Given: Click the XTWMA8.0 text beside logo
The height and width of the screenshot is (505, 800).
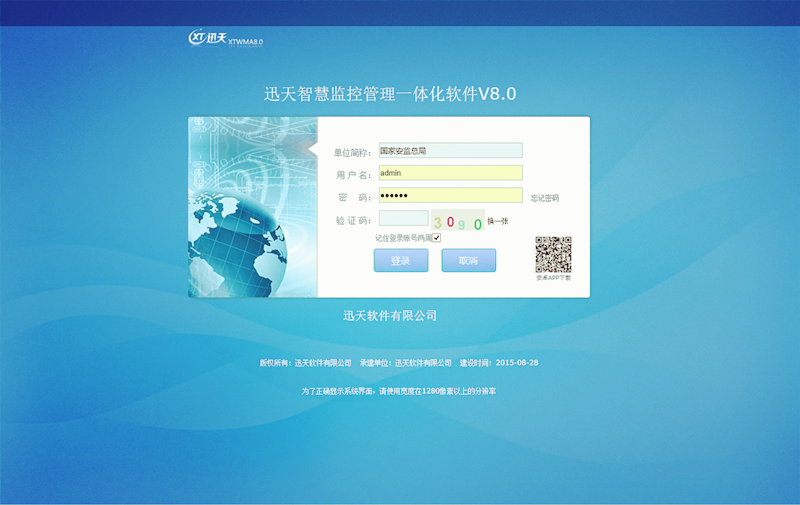Looking at the screenshot, I should pyautogui.click(x=246, y=42).
